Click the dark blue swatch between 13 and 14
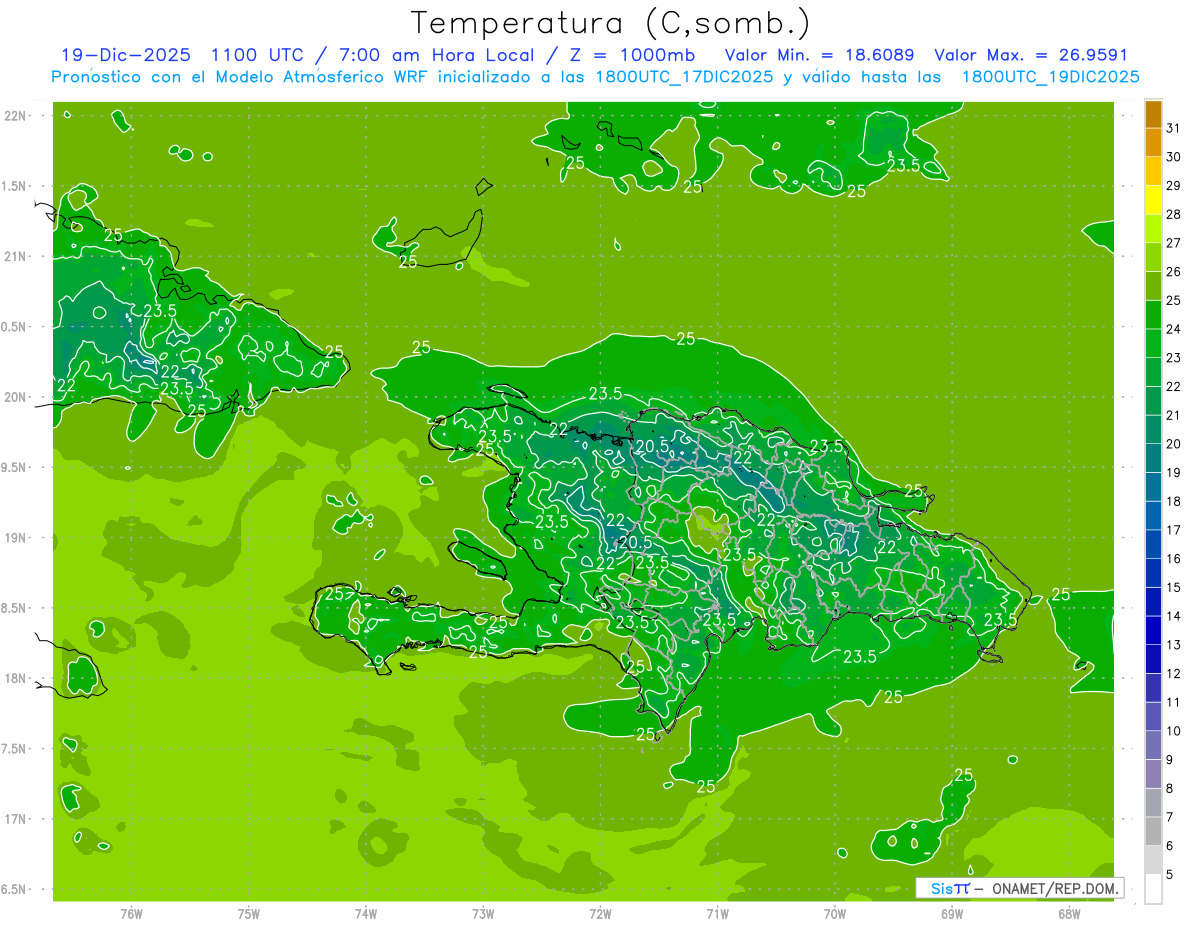Image resolution: width=1200 pixels, height=927 pixels. click(x=1153, y=631)
